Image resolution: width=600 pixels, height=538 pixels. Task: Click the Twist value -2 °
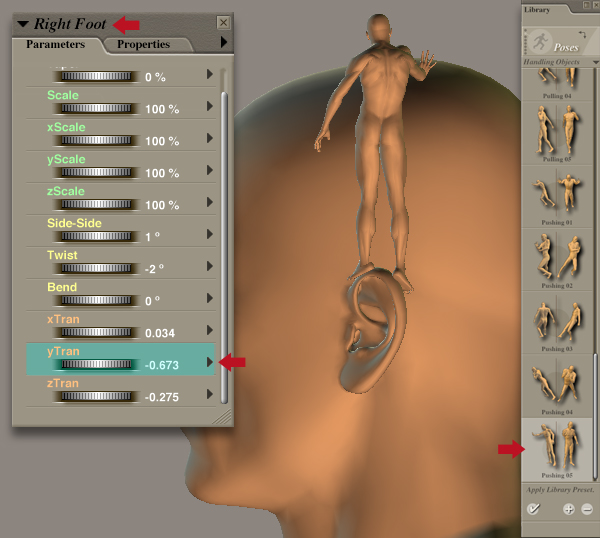(x=154, y=269)
